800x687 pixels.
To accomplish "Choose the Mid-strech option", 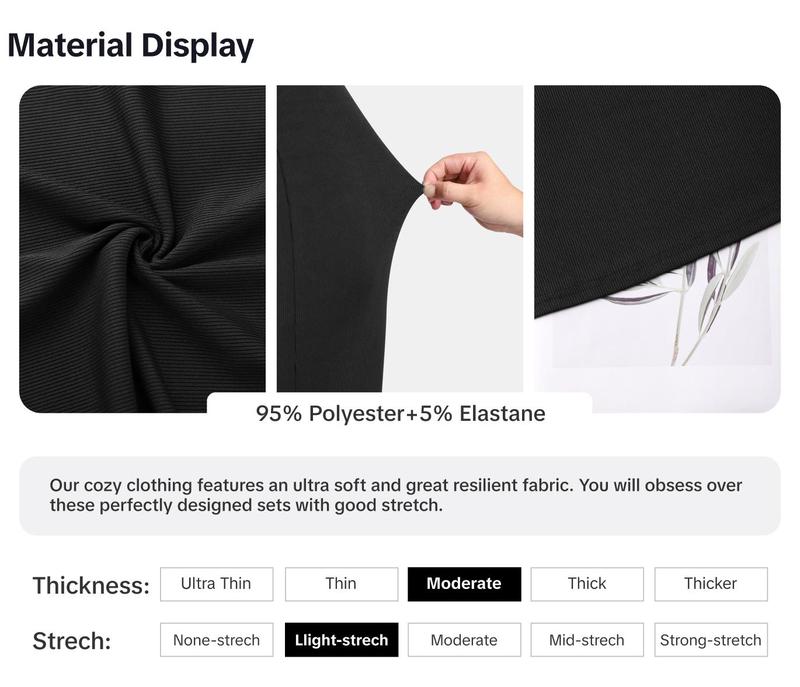I will [587, 640].
